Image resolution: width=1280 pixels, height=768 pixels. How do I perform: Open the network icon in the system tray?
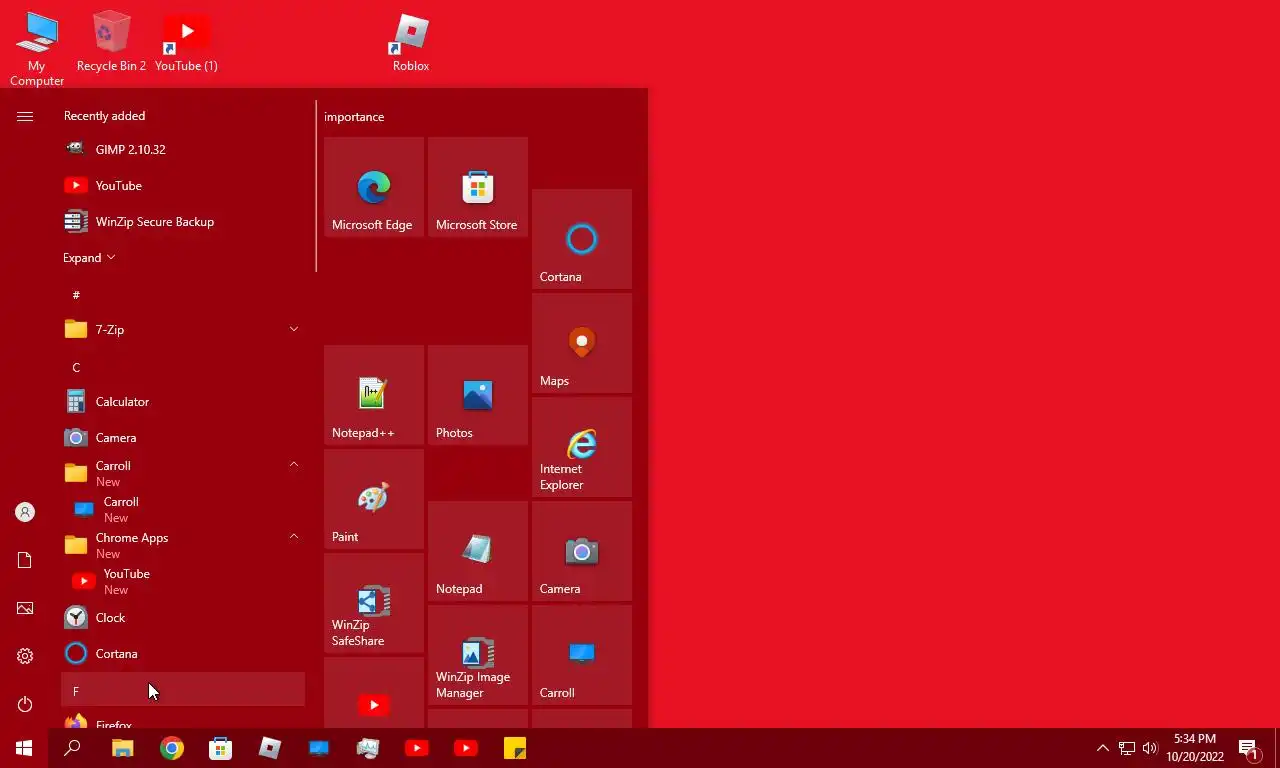[x=1126, y=748]
